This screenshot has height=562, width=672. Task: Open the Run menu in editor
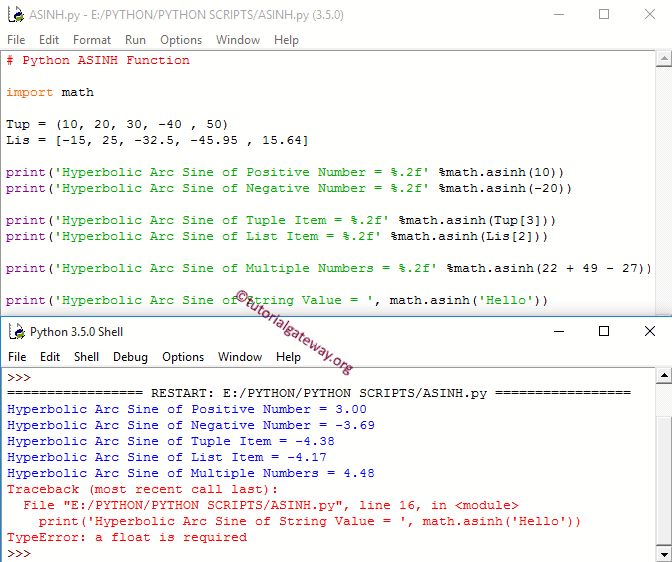(135, 40)
